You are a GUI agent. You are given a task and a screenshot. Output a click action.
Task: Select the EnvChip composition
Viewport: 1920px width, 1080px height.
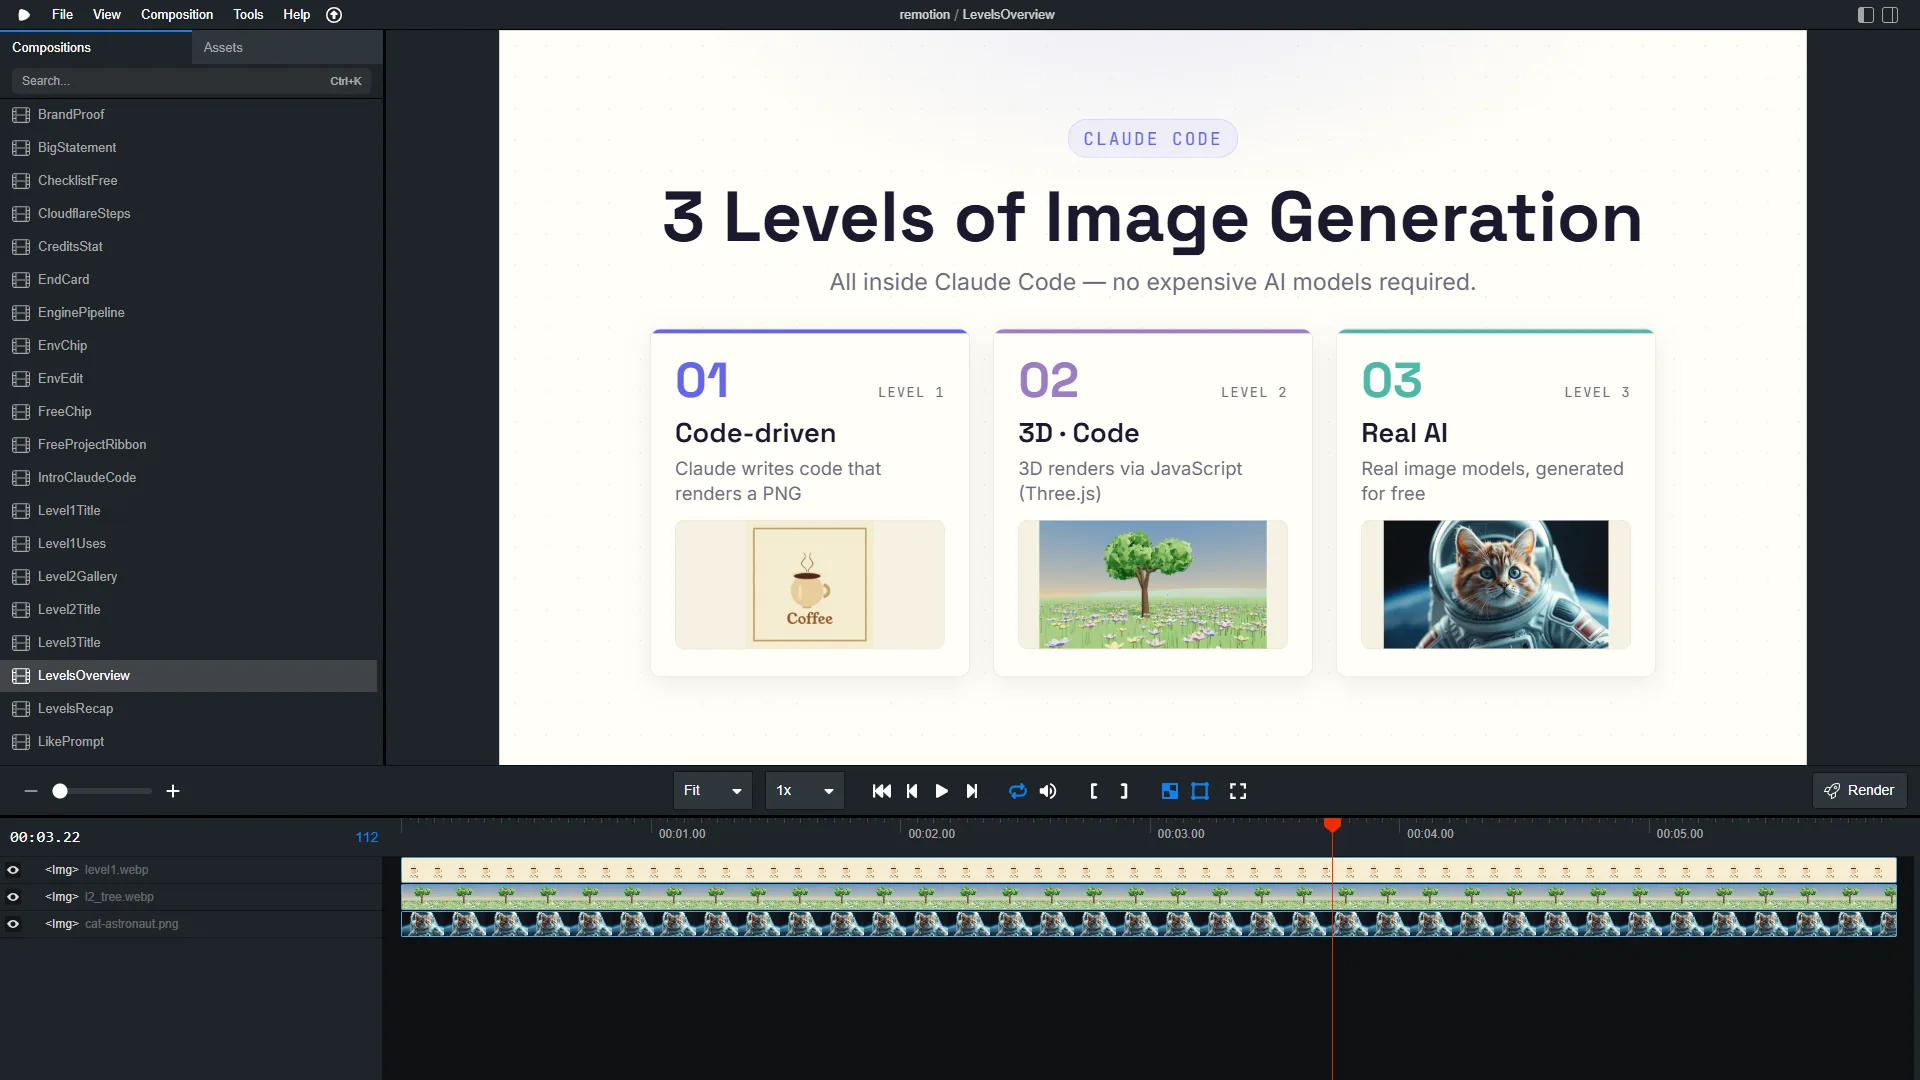pos(189,346)
